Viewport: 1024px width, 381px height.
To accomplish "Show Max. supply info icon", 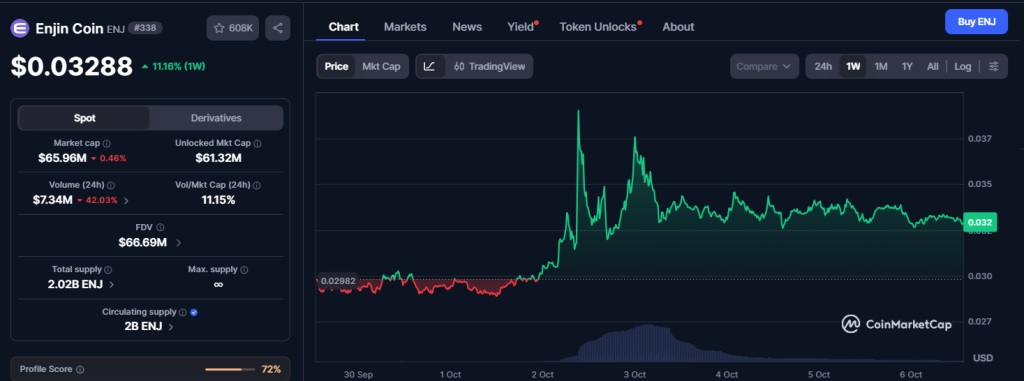I will coord(244,269).
